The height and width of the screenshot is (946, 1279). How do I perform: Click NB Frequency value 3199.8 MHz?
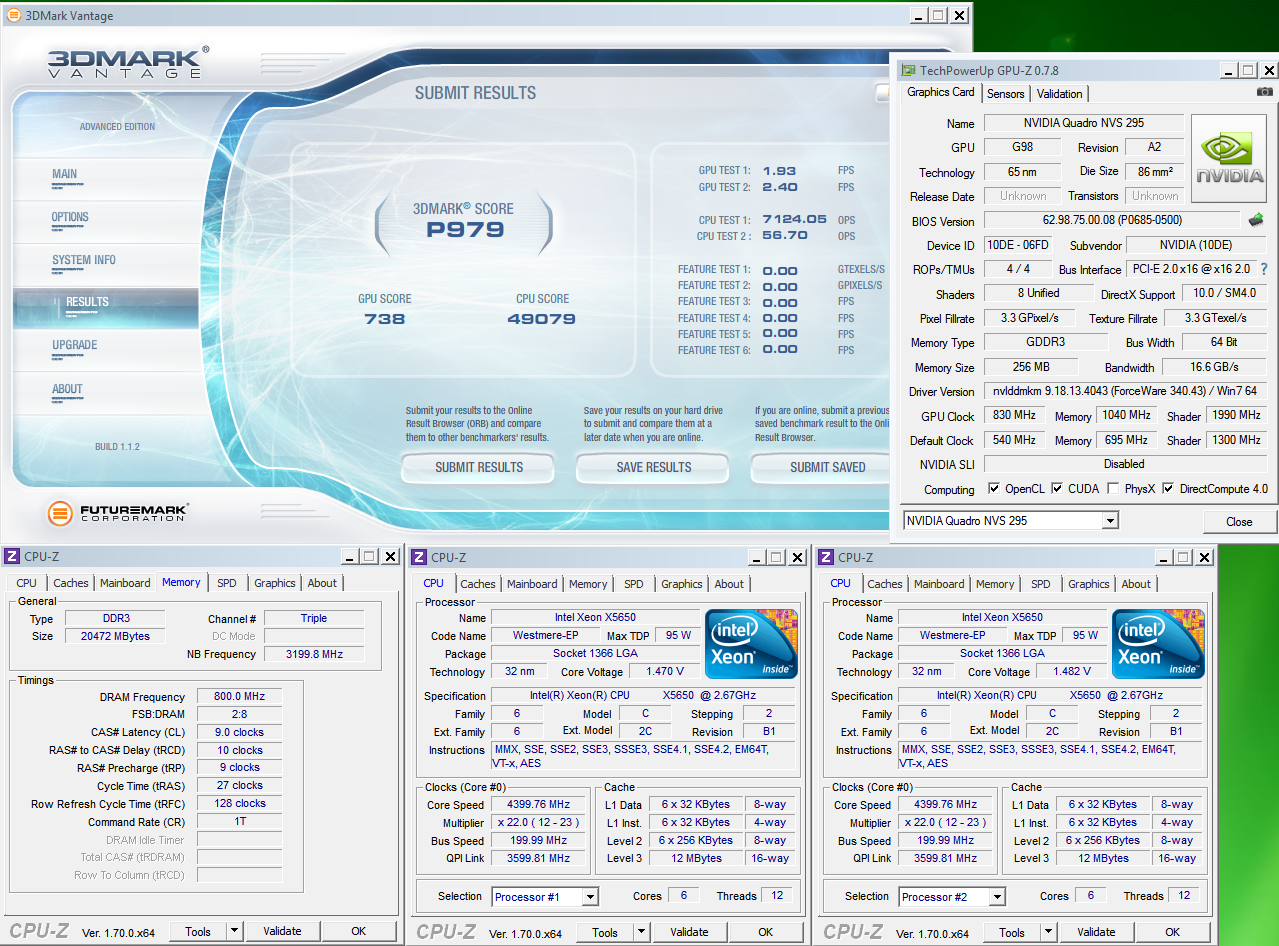(314, 654)
